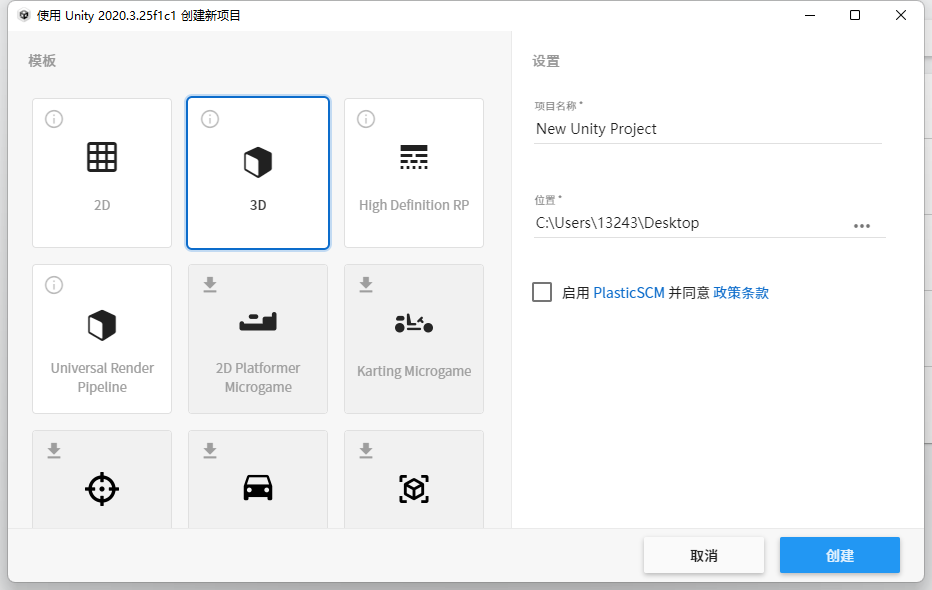The width and height of the screenshot is (932, 590).
Task: Show info for the 2D template
Action: click(x=54, y=119)
